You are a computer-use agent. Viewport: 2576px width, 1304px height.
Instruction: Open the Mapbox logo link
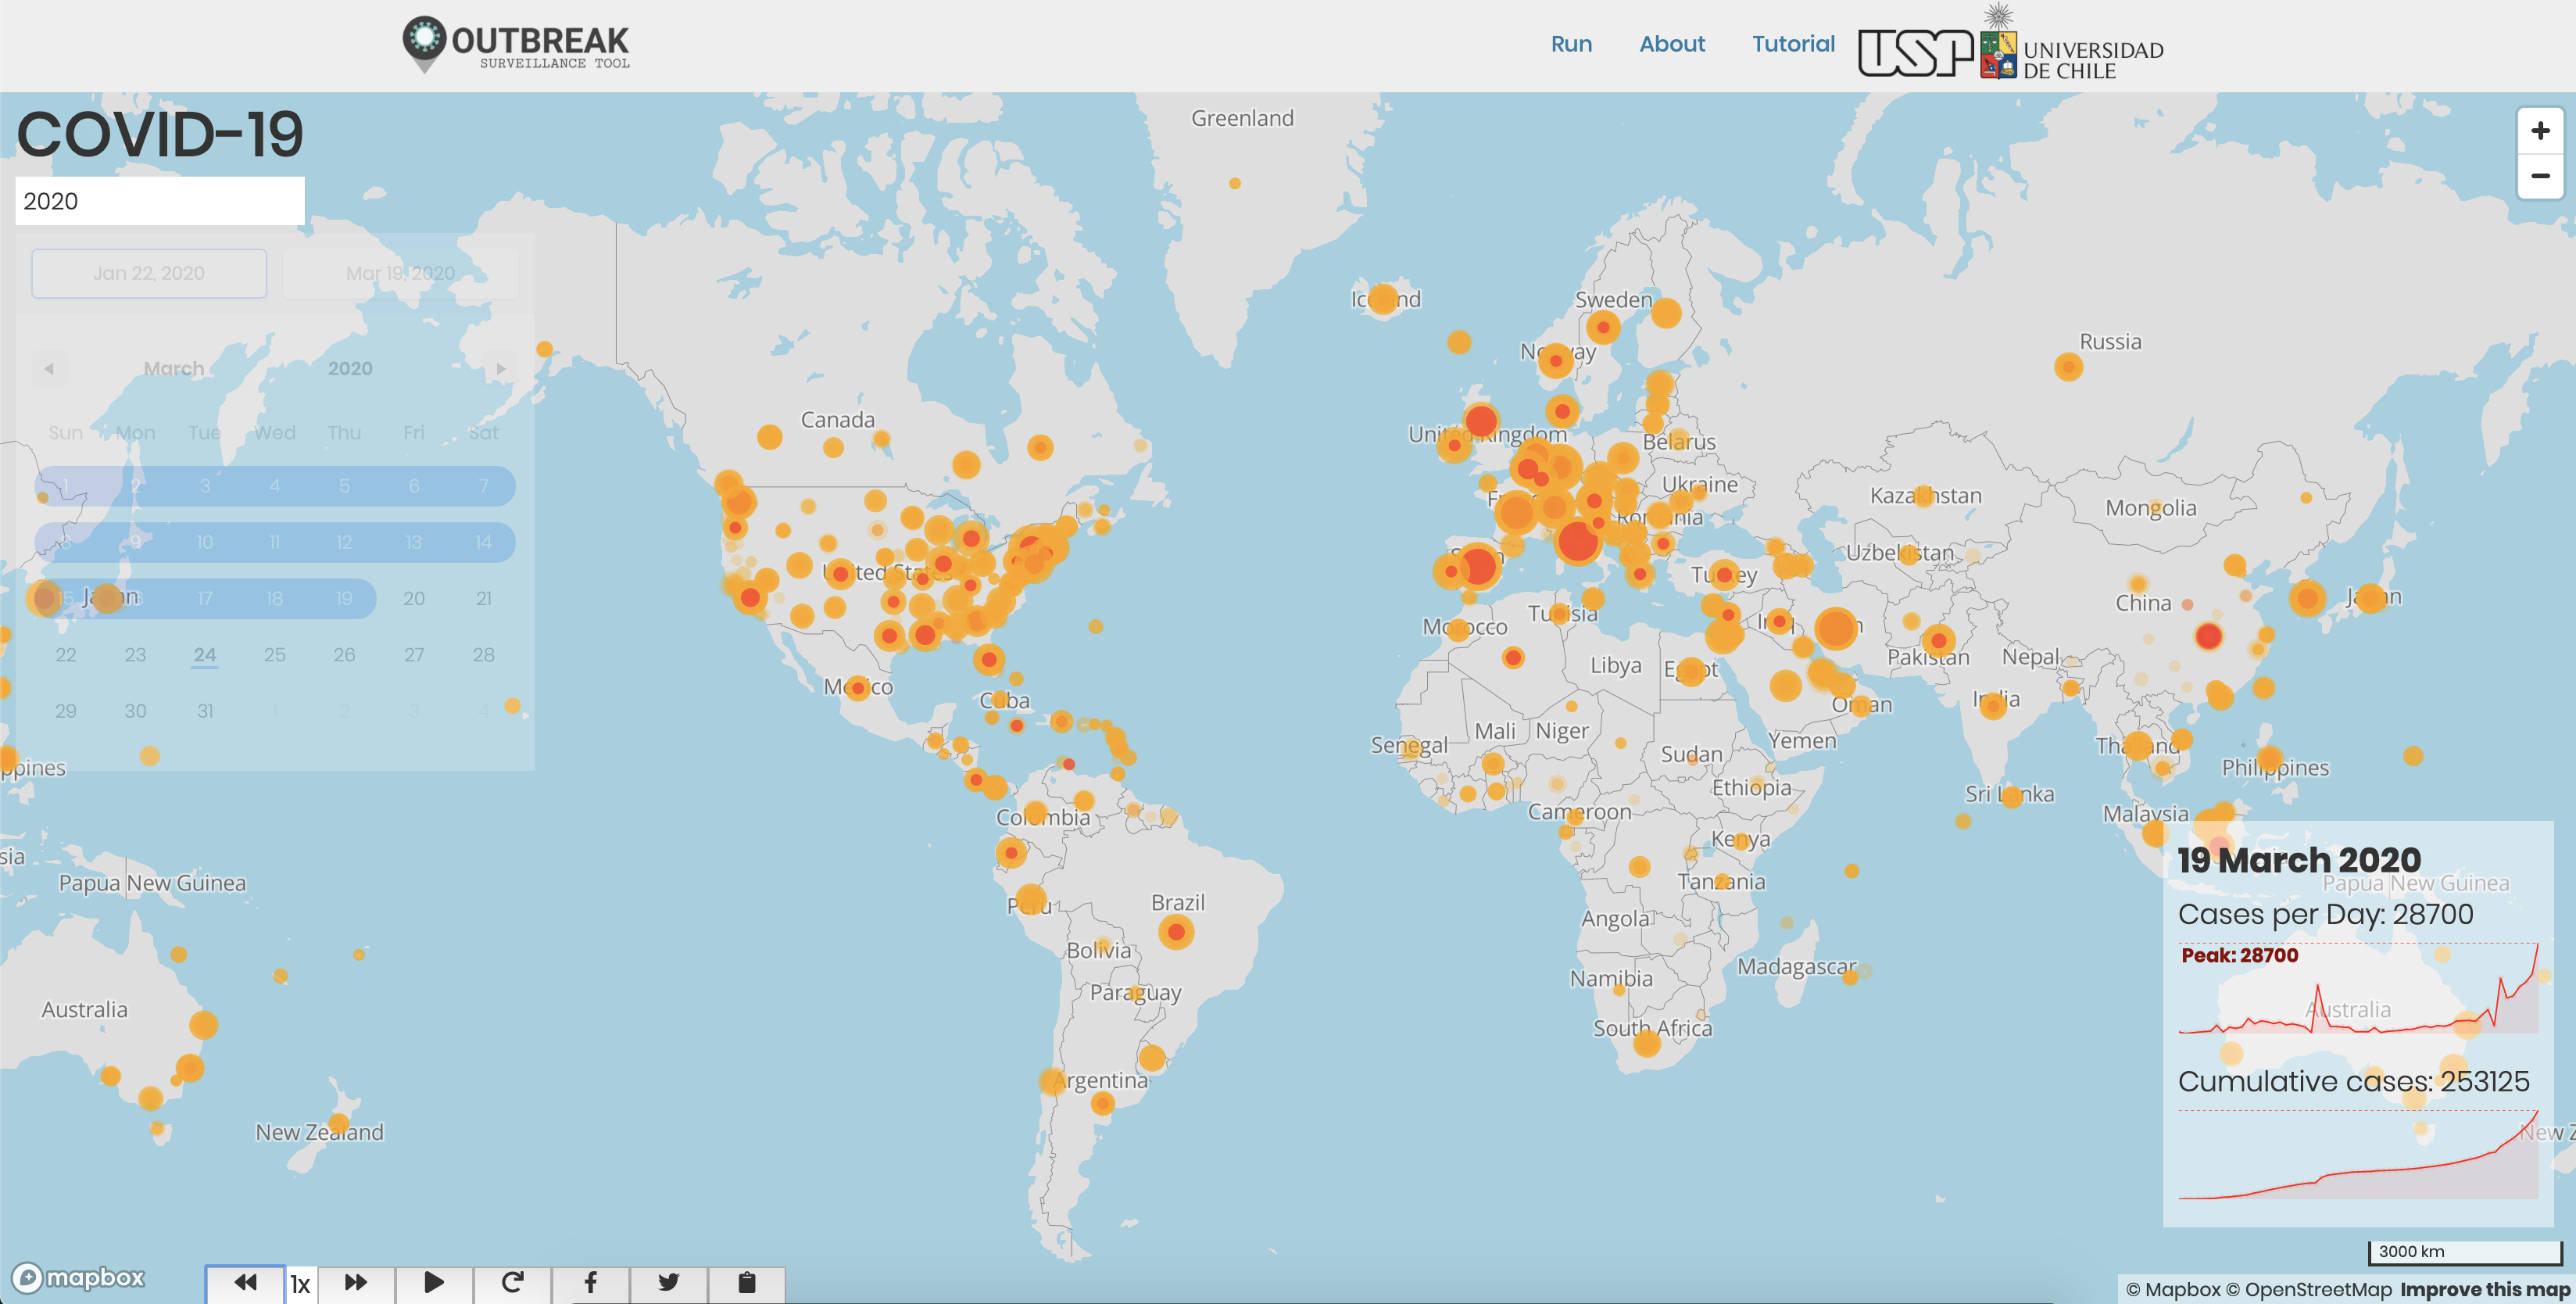click(79, 1277)
